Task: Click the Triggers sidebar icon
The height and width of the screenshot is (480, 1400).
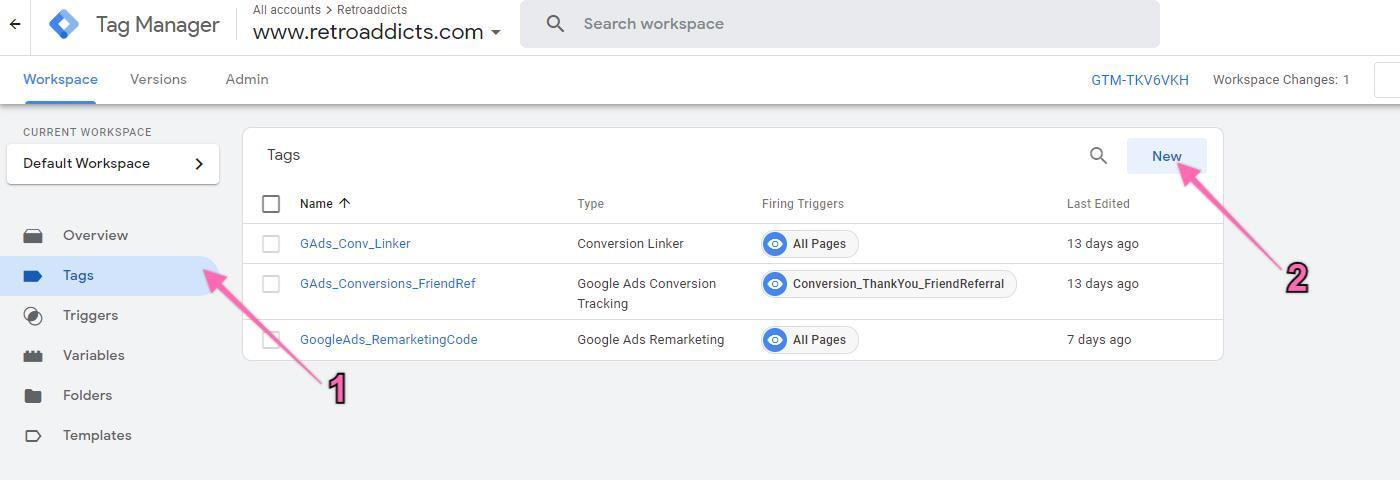Action: click(x=33, y=316)
